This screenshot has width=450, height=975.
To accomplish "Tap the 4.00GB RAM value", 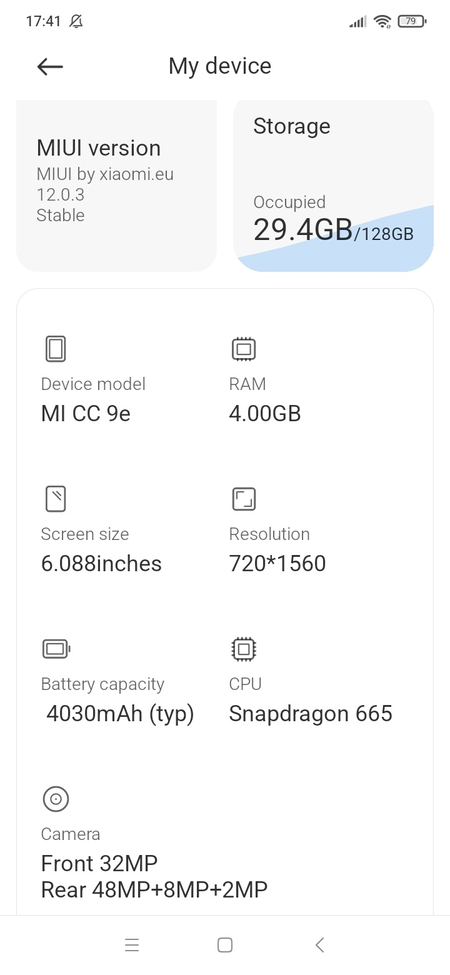I will tap(265, 414).
